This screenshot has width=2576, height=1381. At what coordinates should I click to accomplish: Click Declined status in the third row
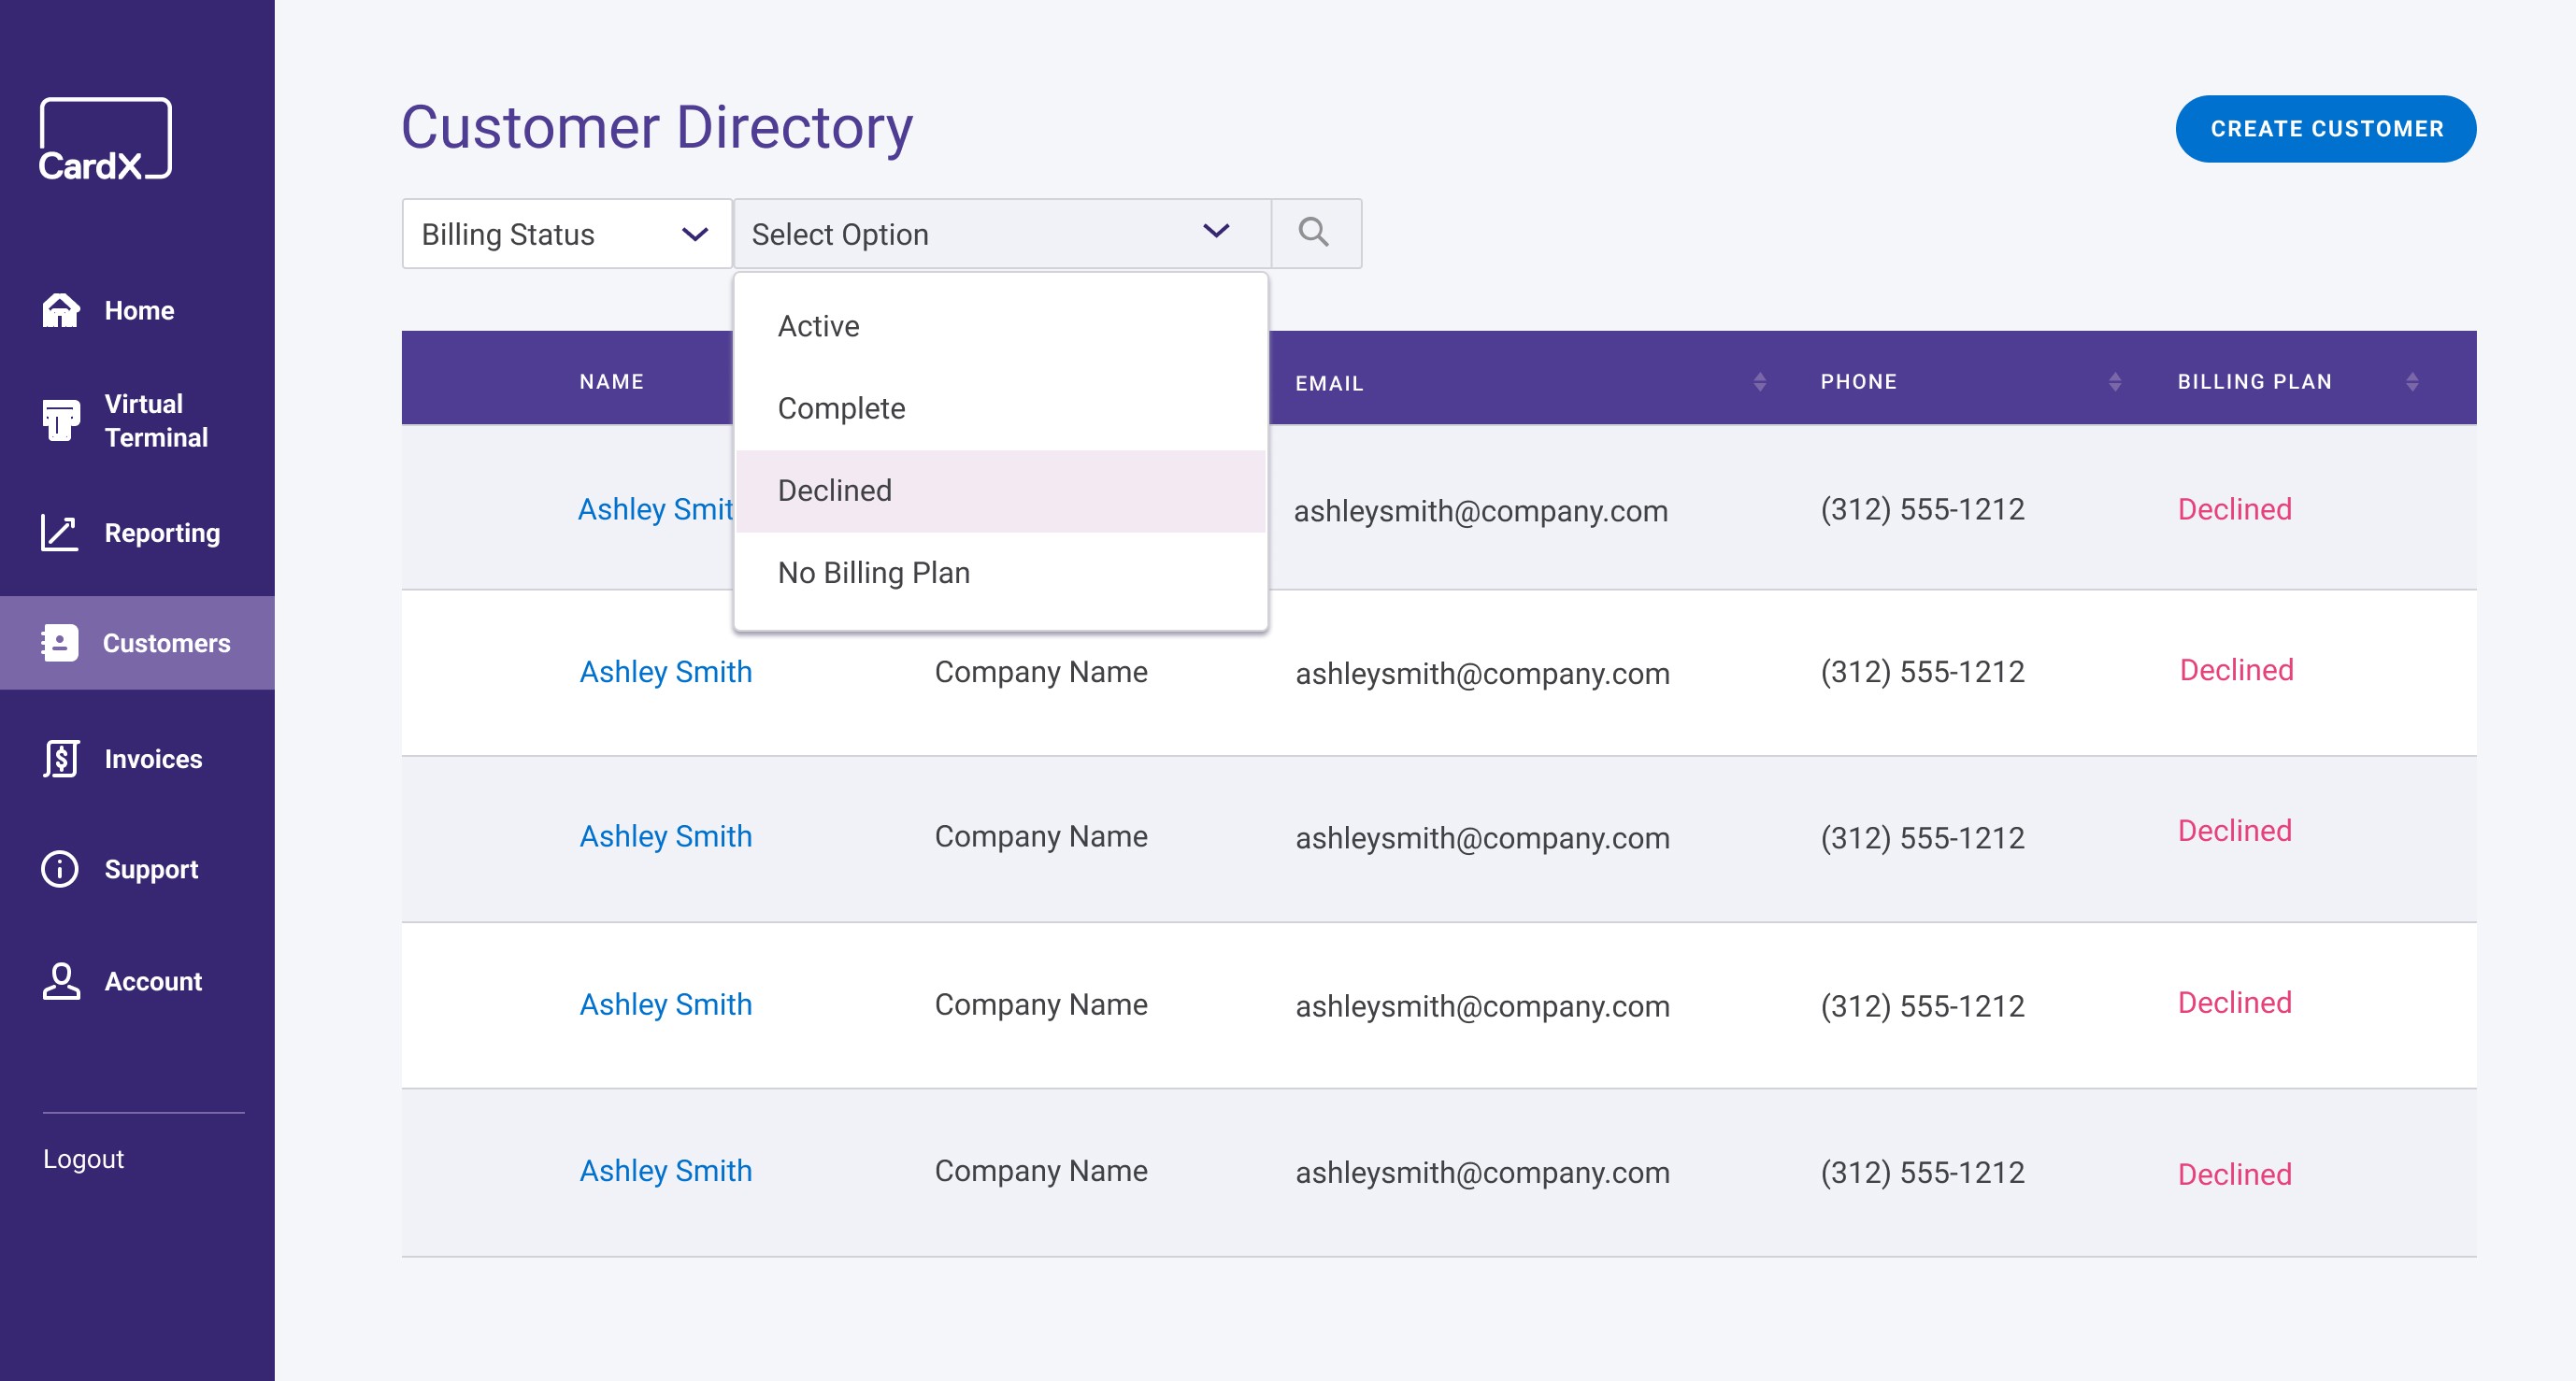point(2234,831)
